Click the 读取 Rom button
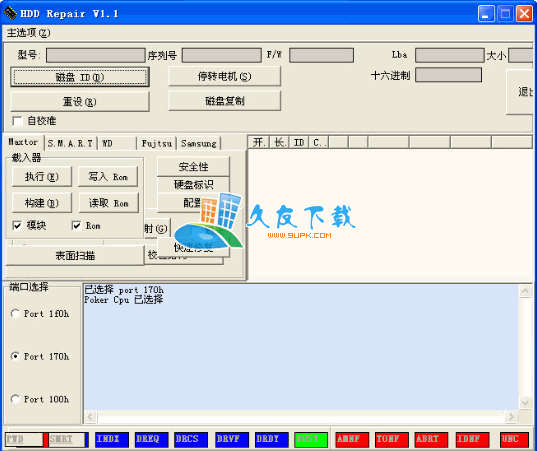 tap(109, 203)
